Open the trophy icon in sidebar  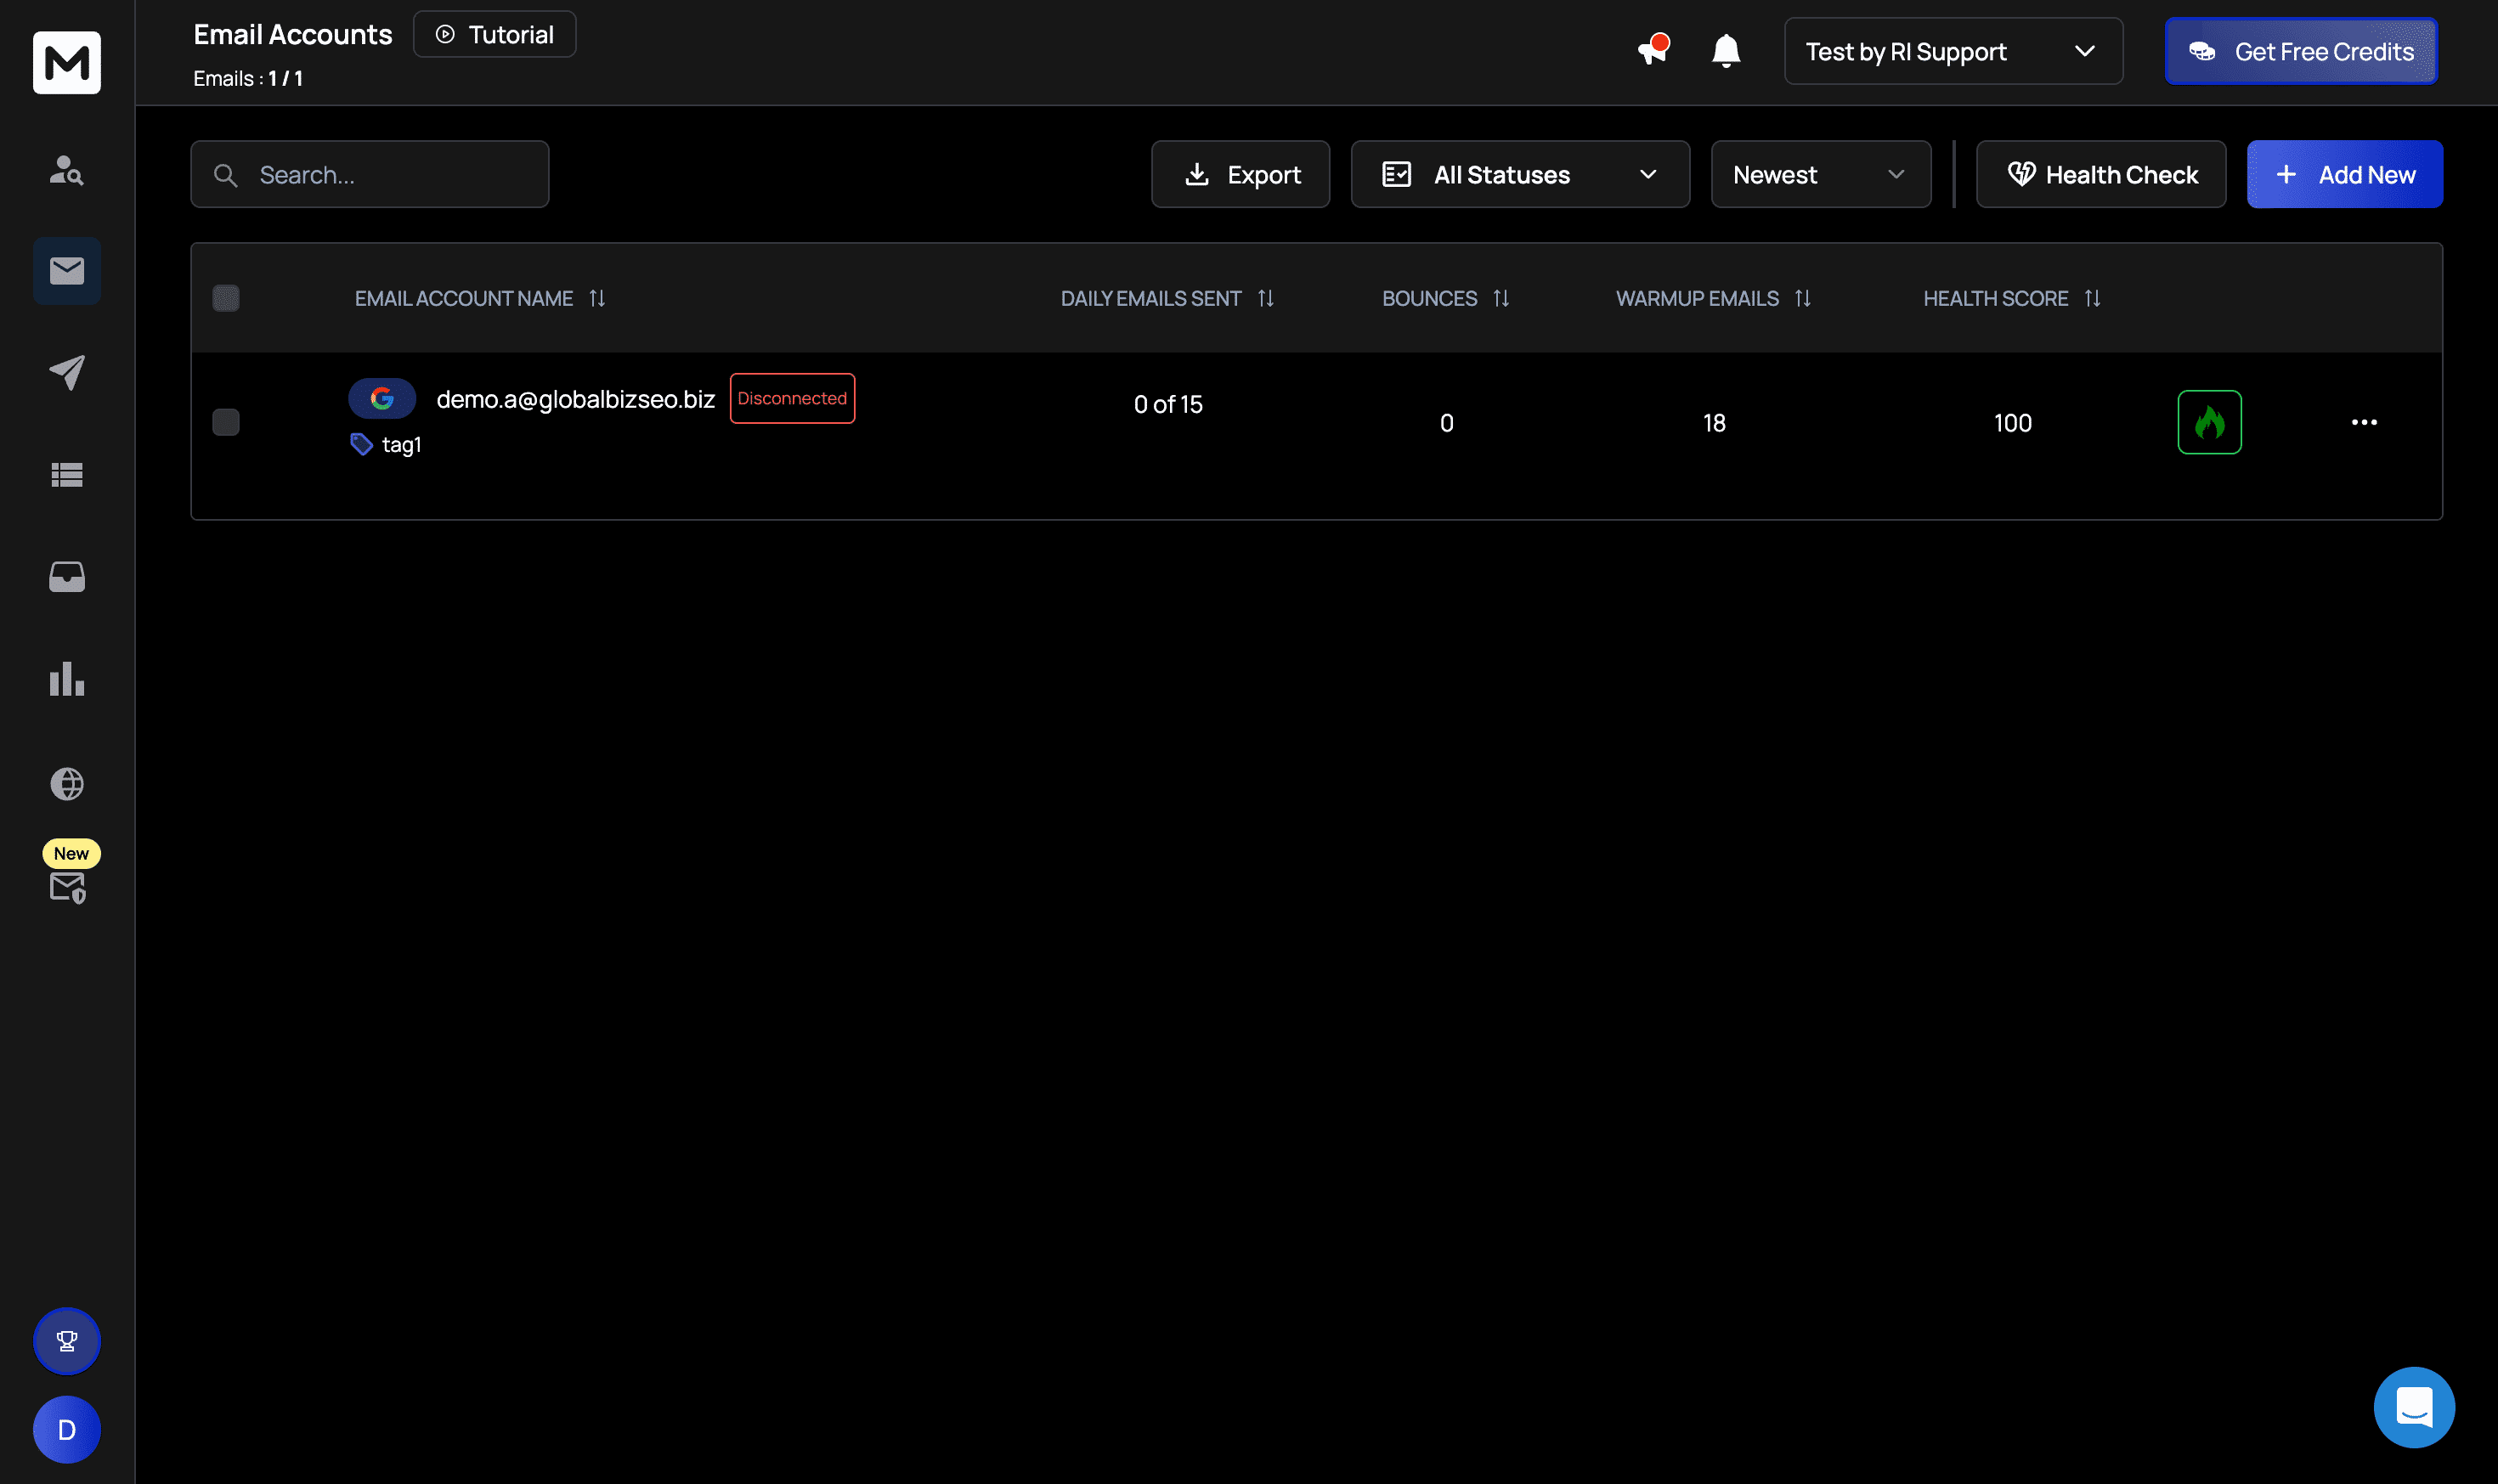click(x=67, y=1340)
